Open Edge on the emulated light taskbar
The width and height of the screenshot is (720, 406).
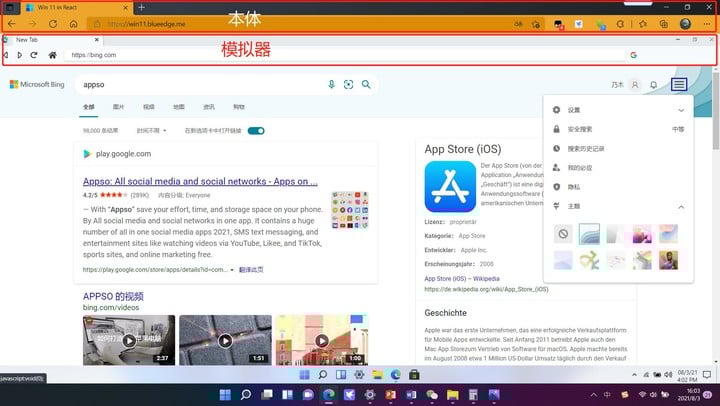(x=396, y=375)
